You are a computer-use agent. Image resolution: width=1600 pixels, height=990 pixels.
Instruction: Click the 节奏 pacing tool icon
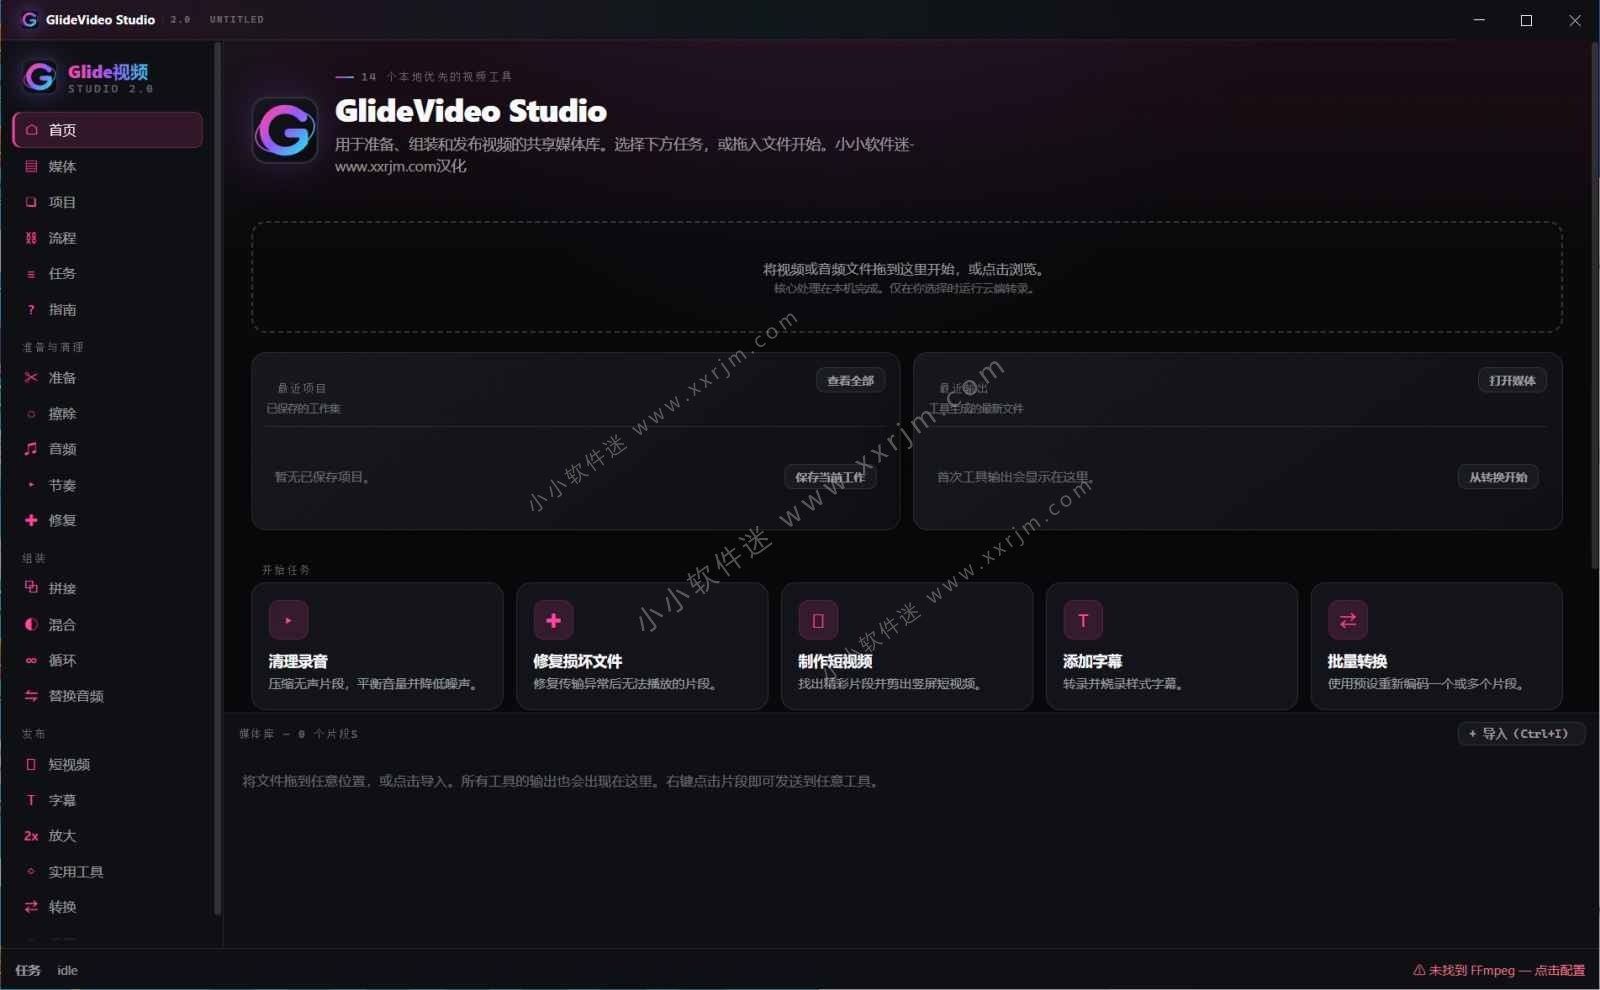[31, 485]
